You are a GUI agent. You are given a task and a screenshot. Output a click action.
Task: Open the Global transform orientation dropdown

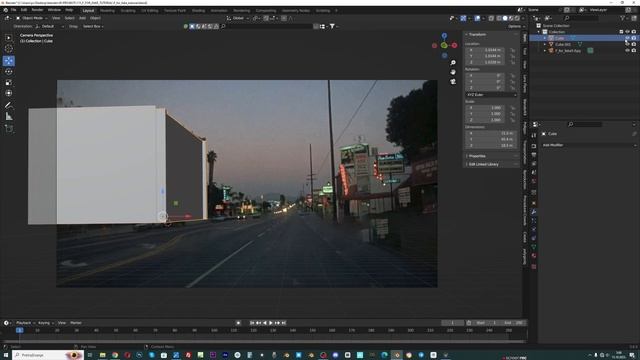[238, 18]
